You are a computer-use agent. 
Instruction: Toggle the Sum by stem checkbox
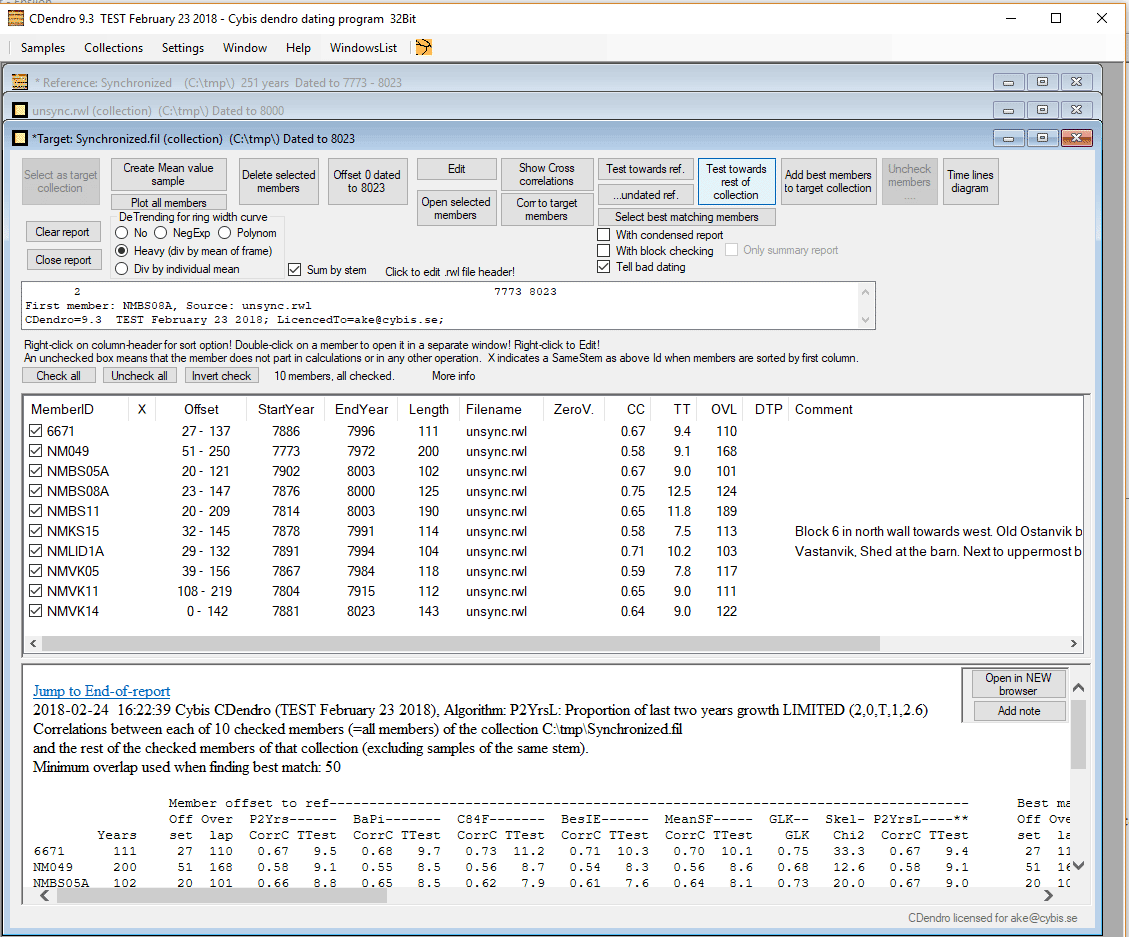[x=294, y=269]
